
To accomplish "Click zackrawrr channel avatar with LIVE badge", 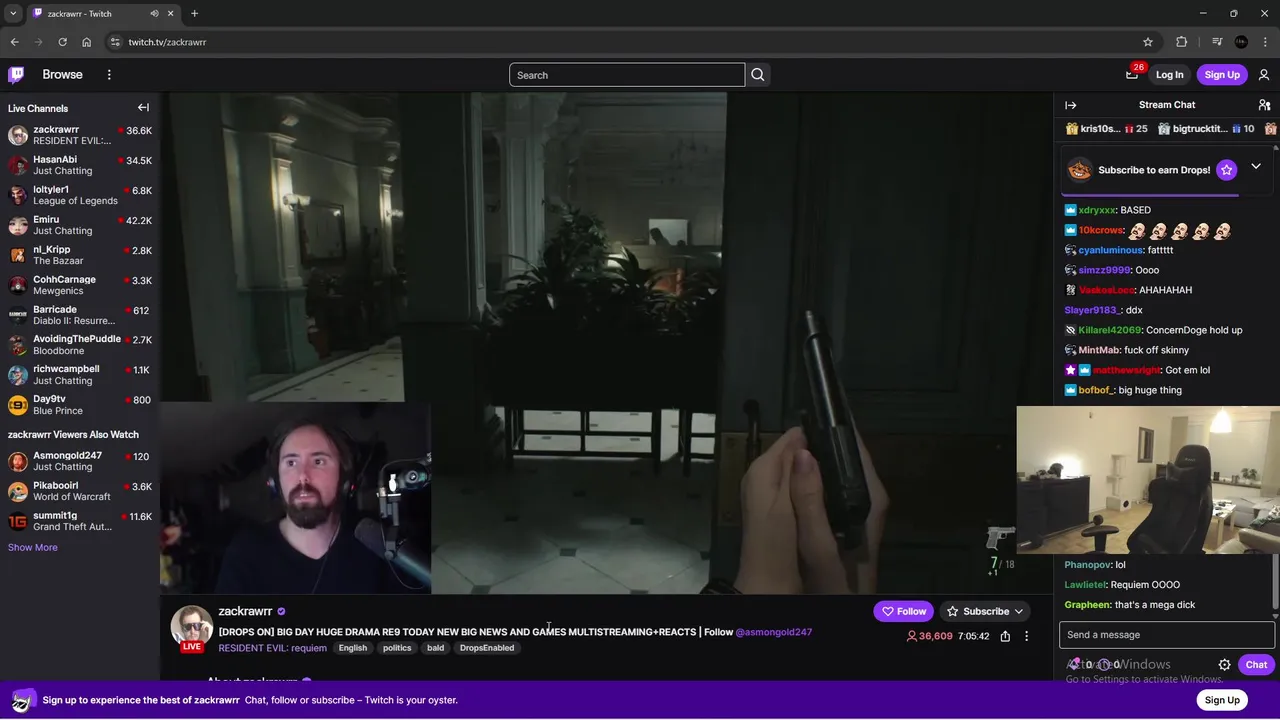I will click(x=191, y=628).
